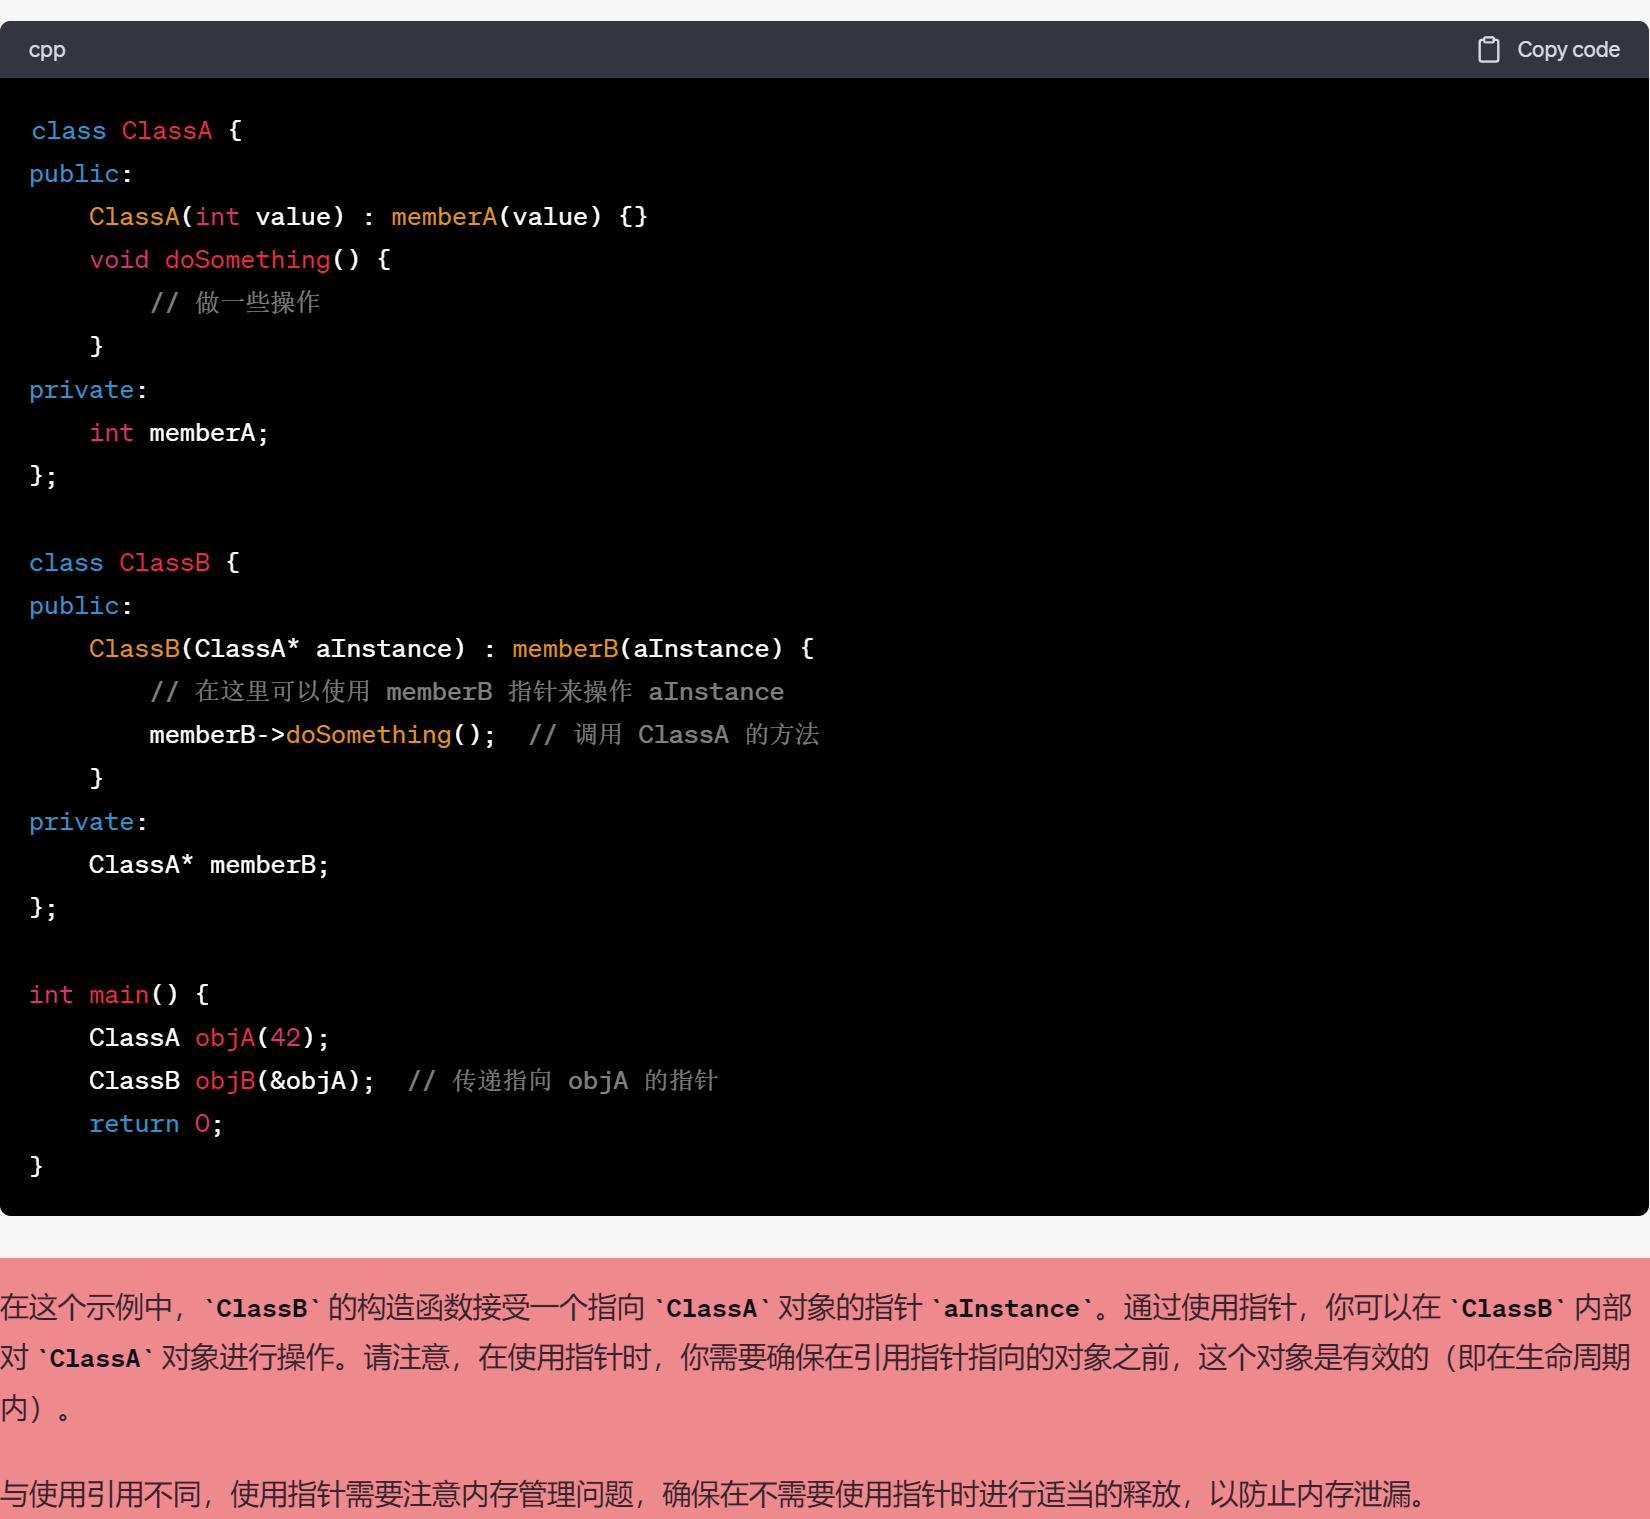Click the inline code `aInstance` in the explanation
The width and height of the screenshot is (1650, 1519).
pyautogui.click(x=1011, y=1308)
